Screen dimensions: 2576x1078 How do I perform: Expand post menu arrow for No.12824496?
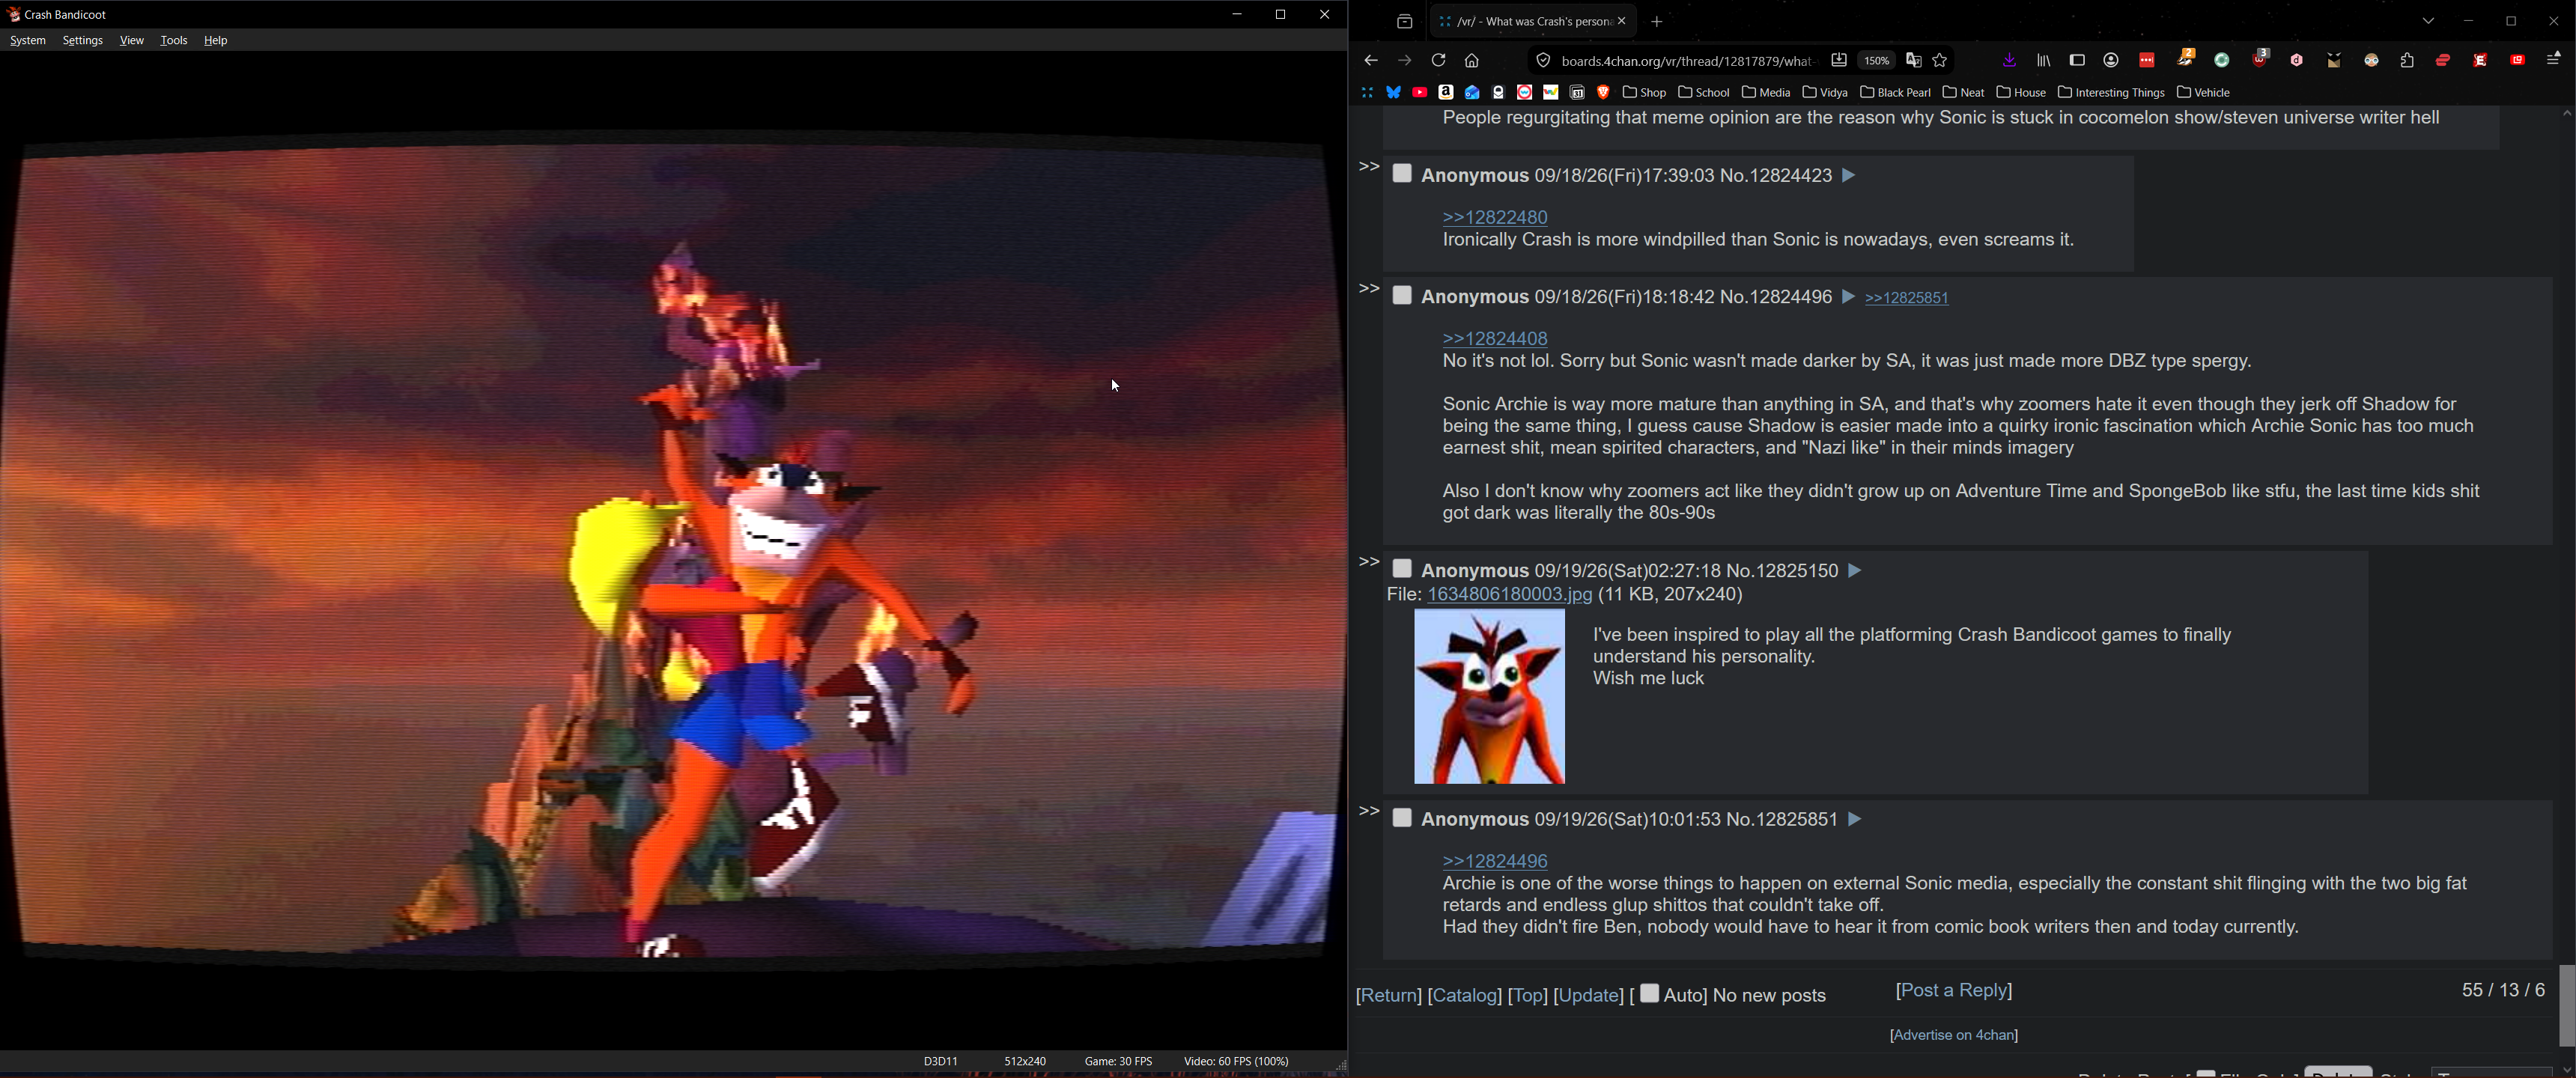coord(1847,297)
